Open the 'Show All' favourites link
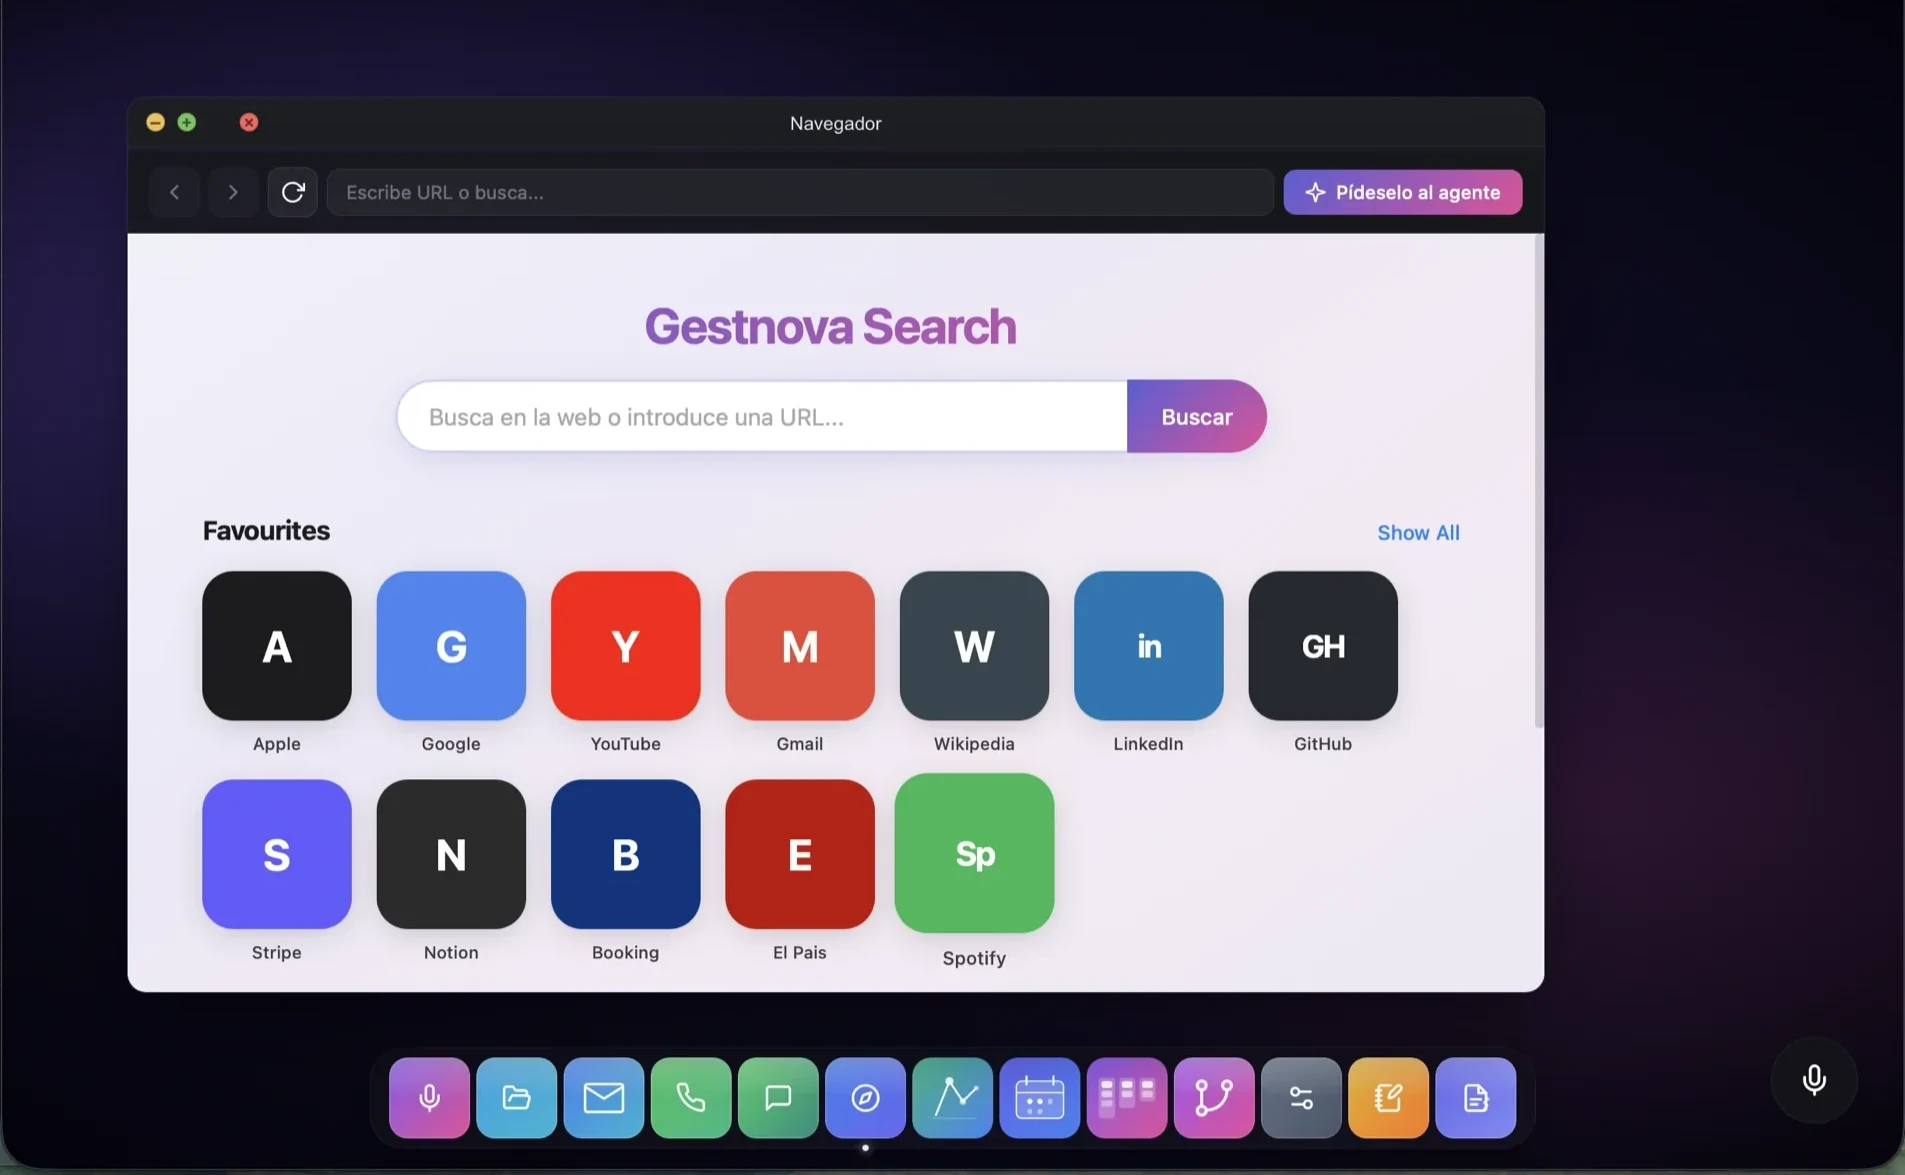 (1418, 532)
